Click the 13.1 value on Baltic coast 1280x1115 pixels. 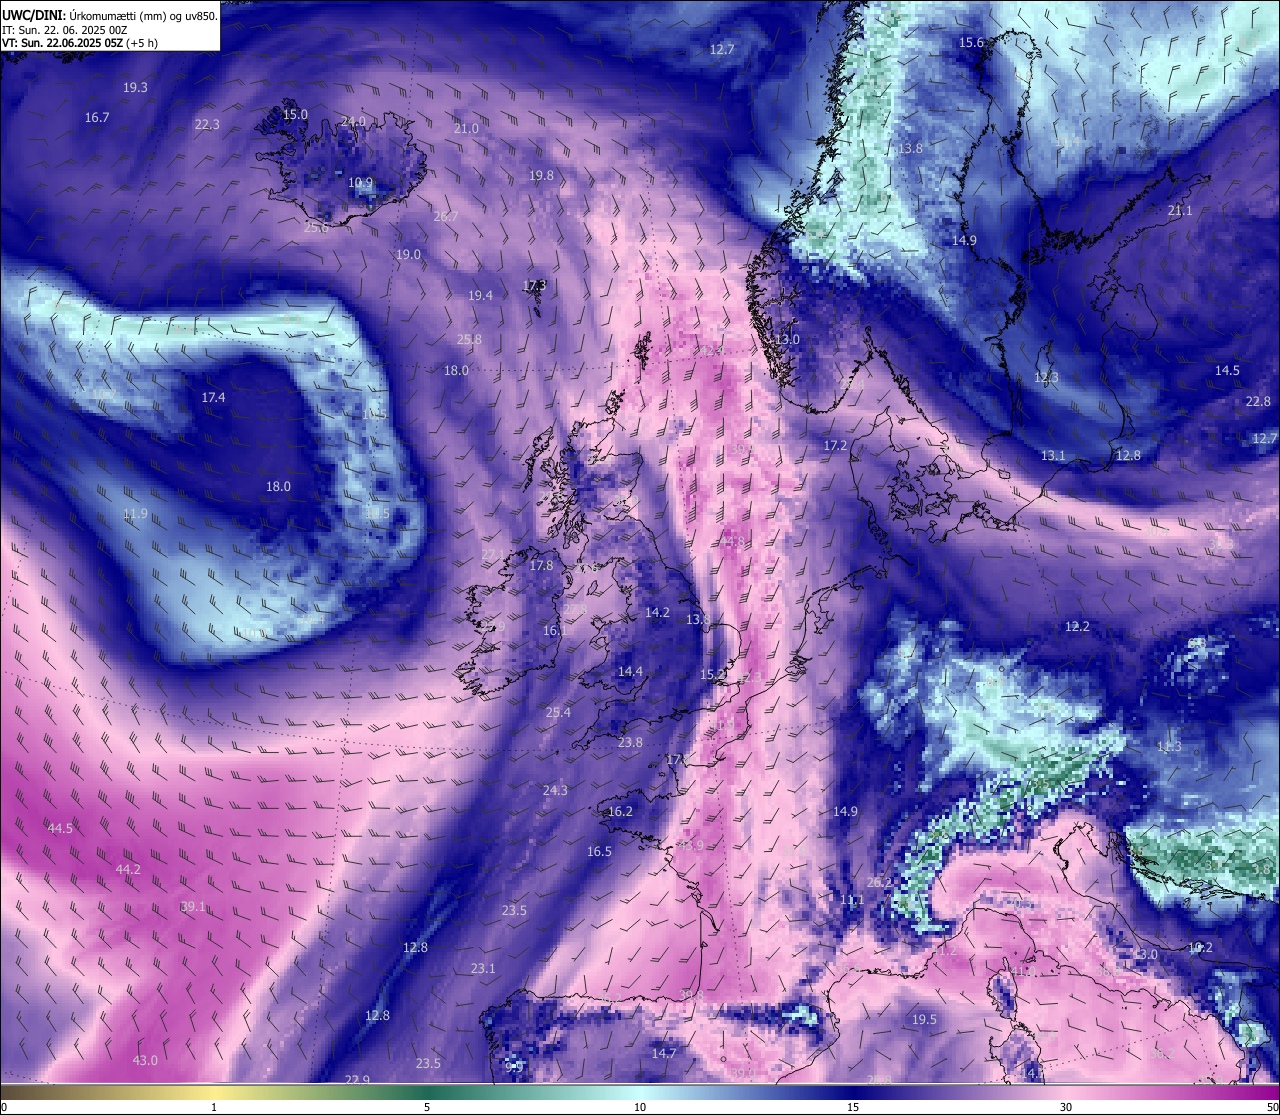click(x=1053, y=456)
